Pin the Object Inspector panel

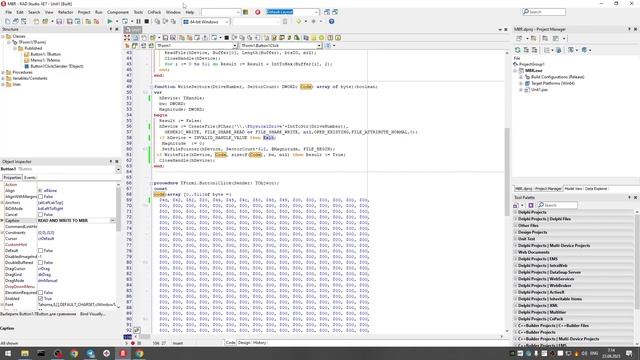click(111, 162)
